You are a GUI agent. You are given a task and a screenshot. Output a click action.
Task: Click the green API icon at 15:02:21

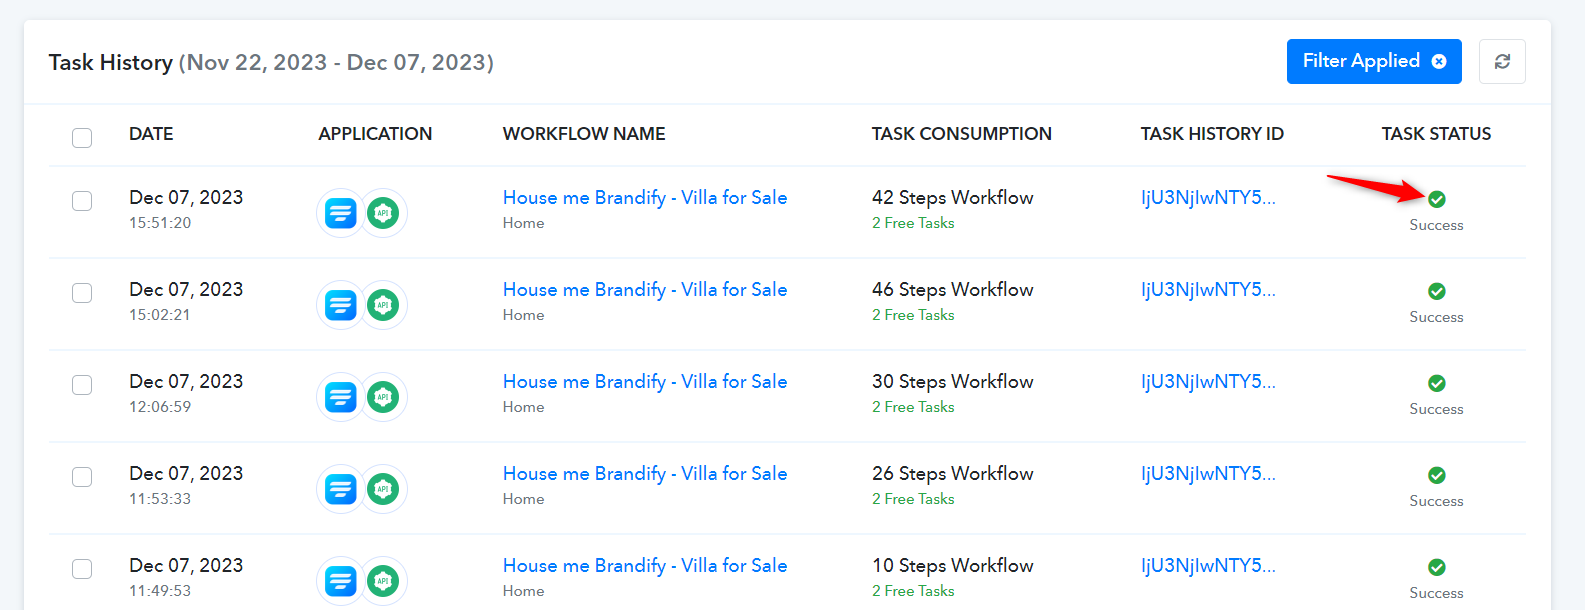[383, 305]
